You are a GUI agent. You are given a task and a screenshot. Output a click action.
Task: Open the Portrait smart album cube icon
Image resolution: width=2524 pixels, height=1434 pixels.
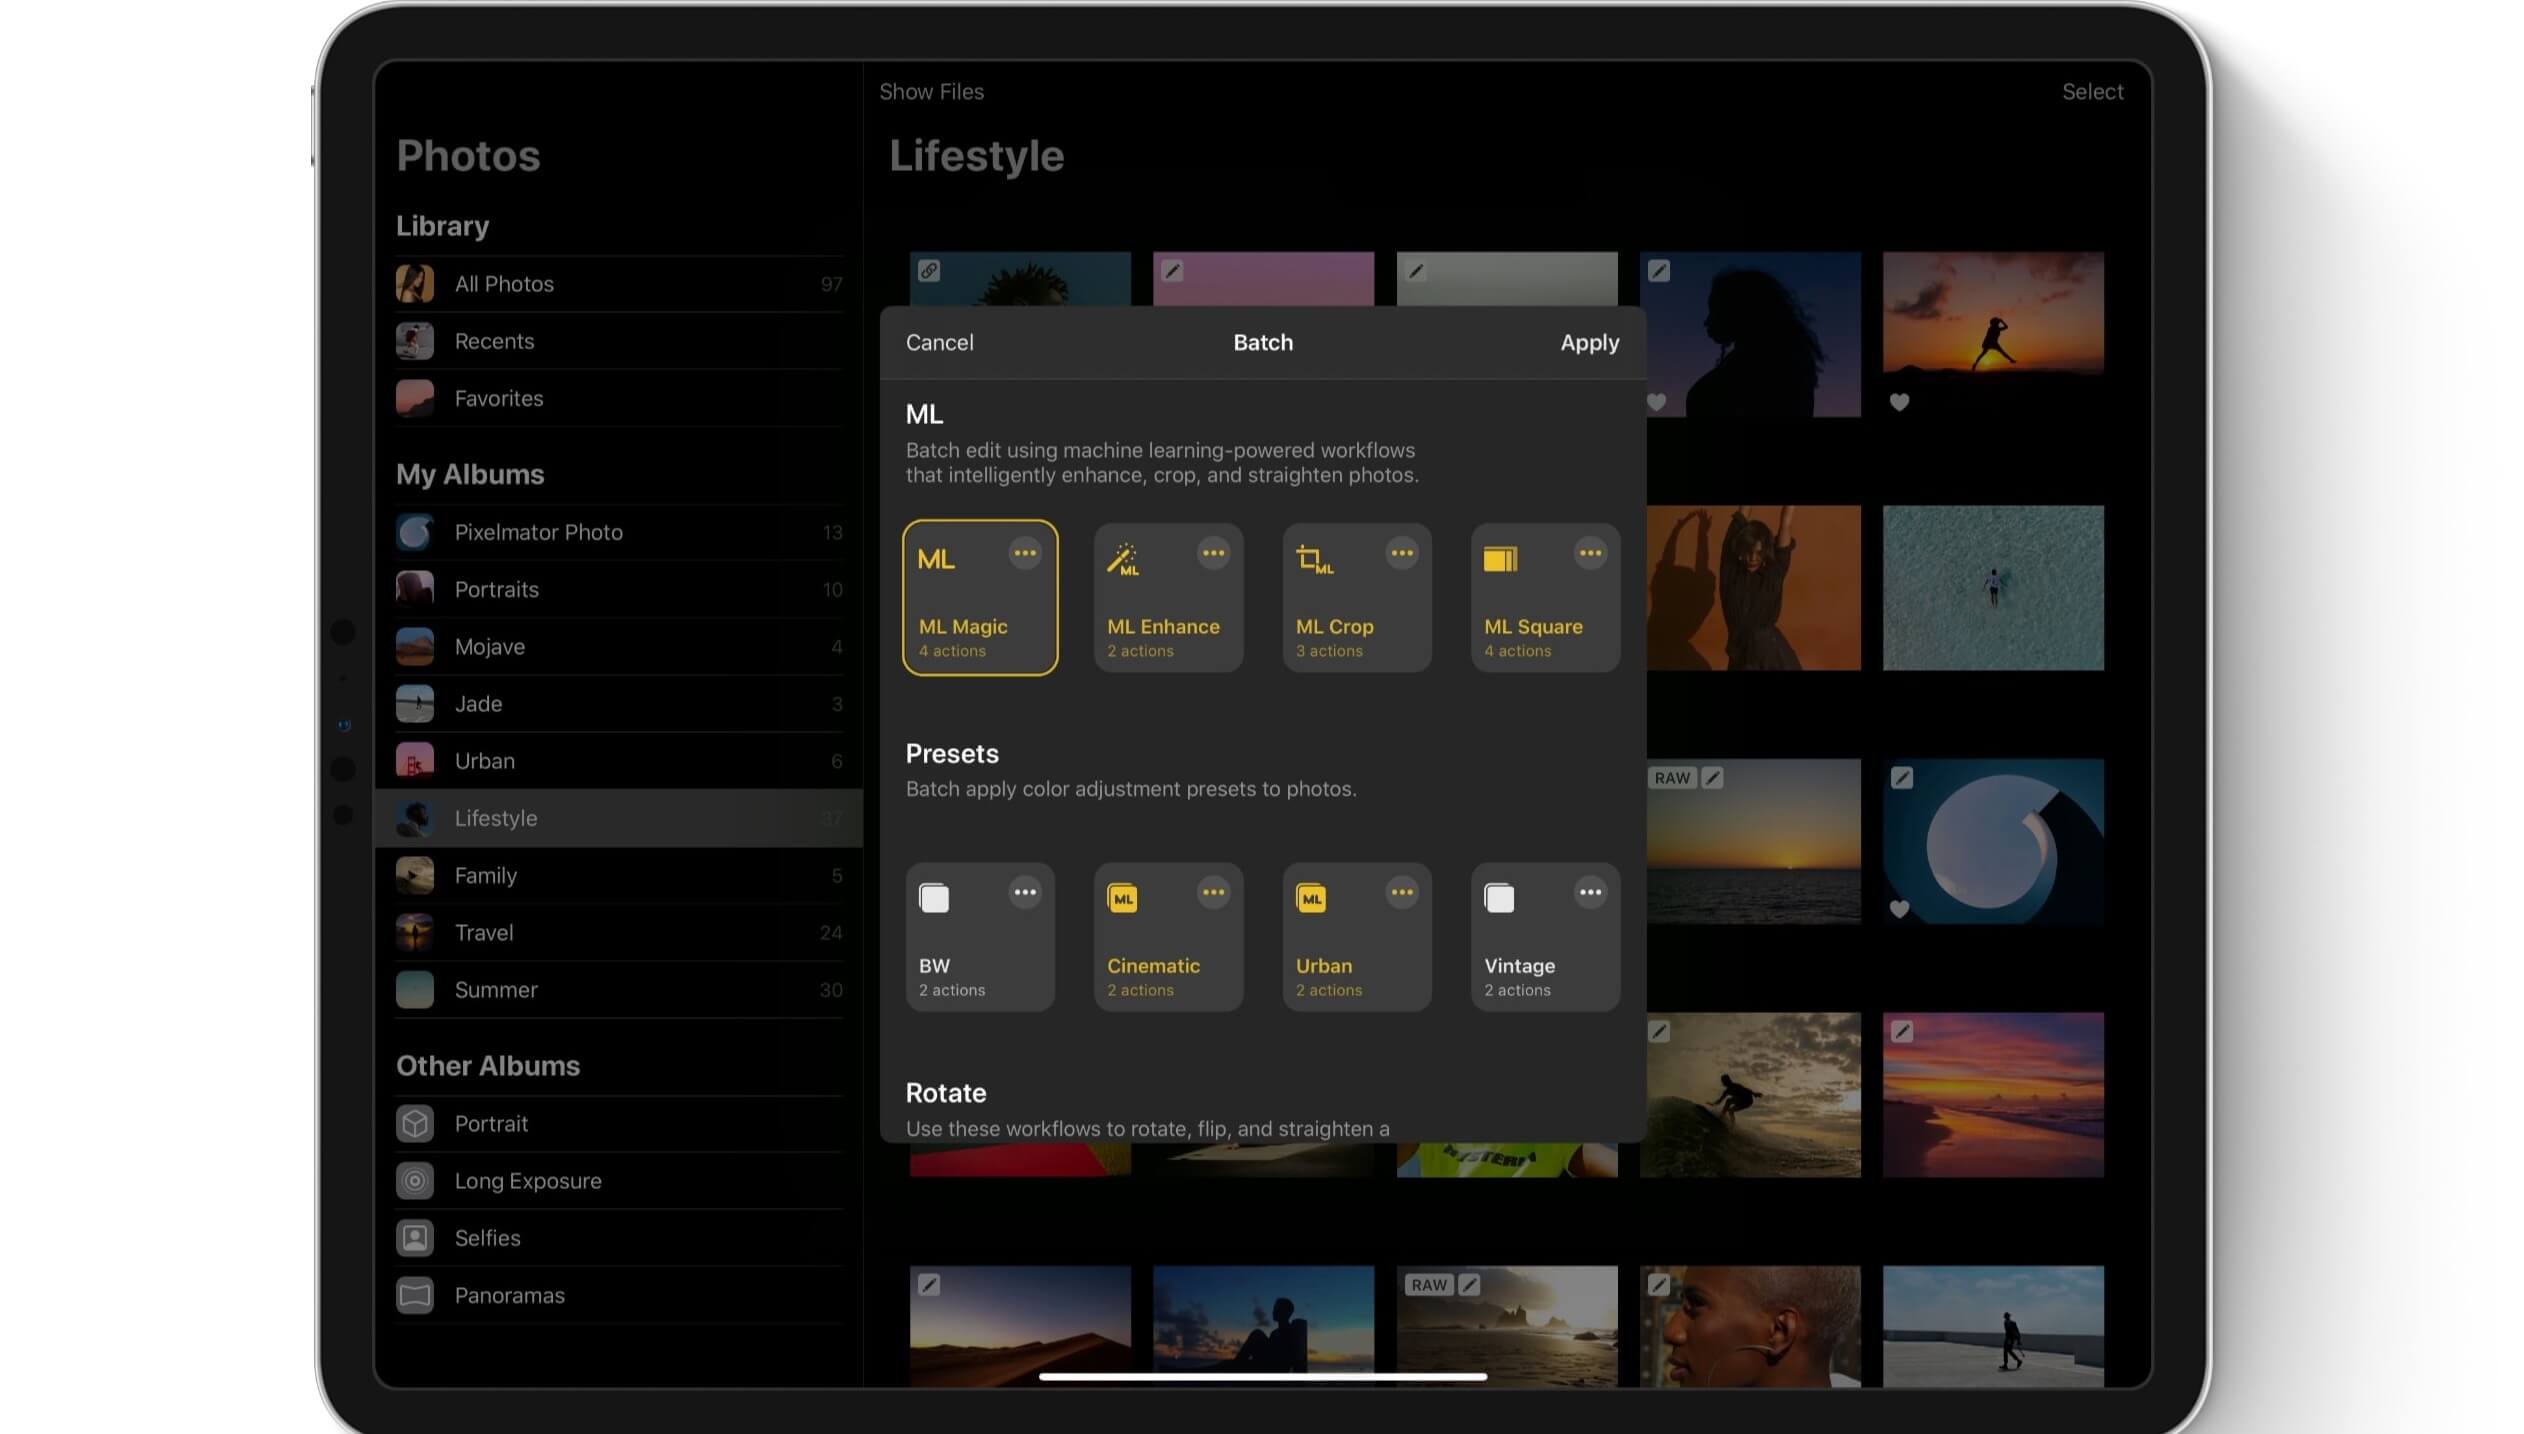tap(414, 1124)
